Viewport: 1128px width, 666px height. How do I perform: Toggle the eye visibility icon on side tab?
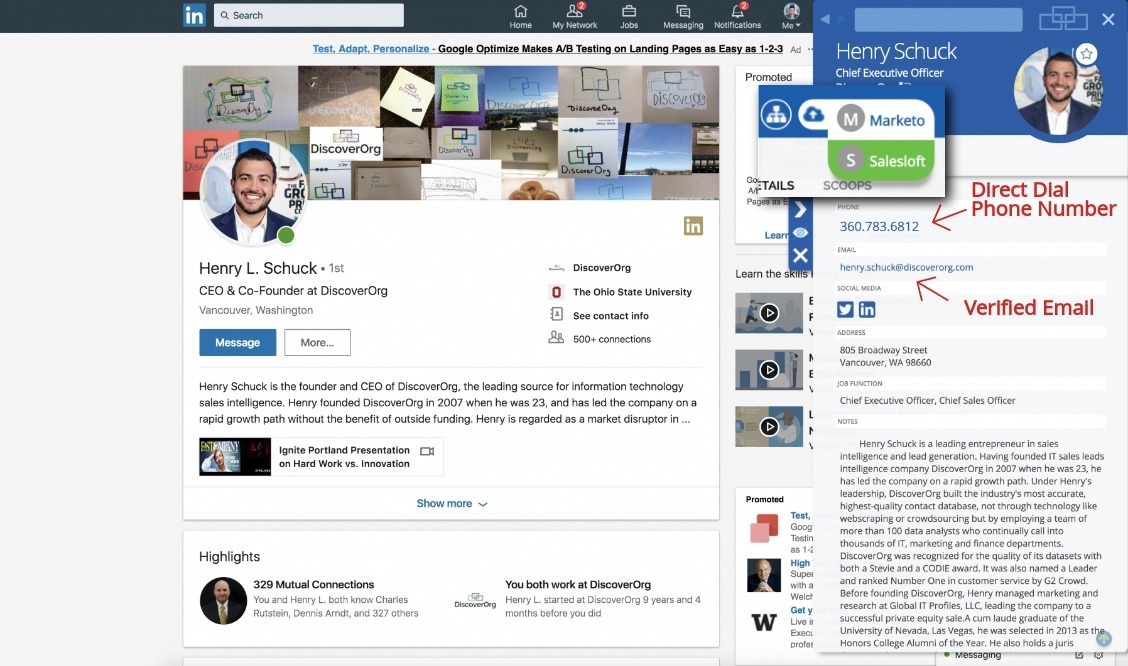pos(800,233)
